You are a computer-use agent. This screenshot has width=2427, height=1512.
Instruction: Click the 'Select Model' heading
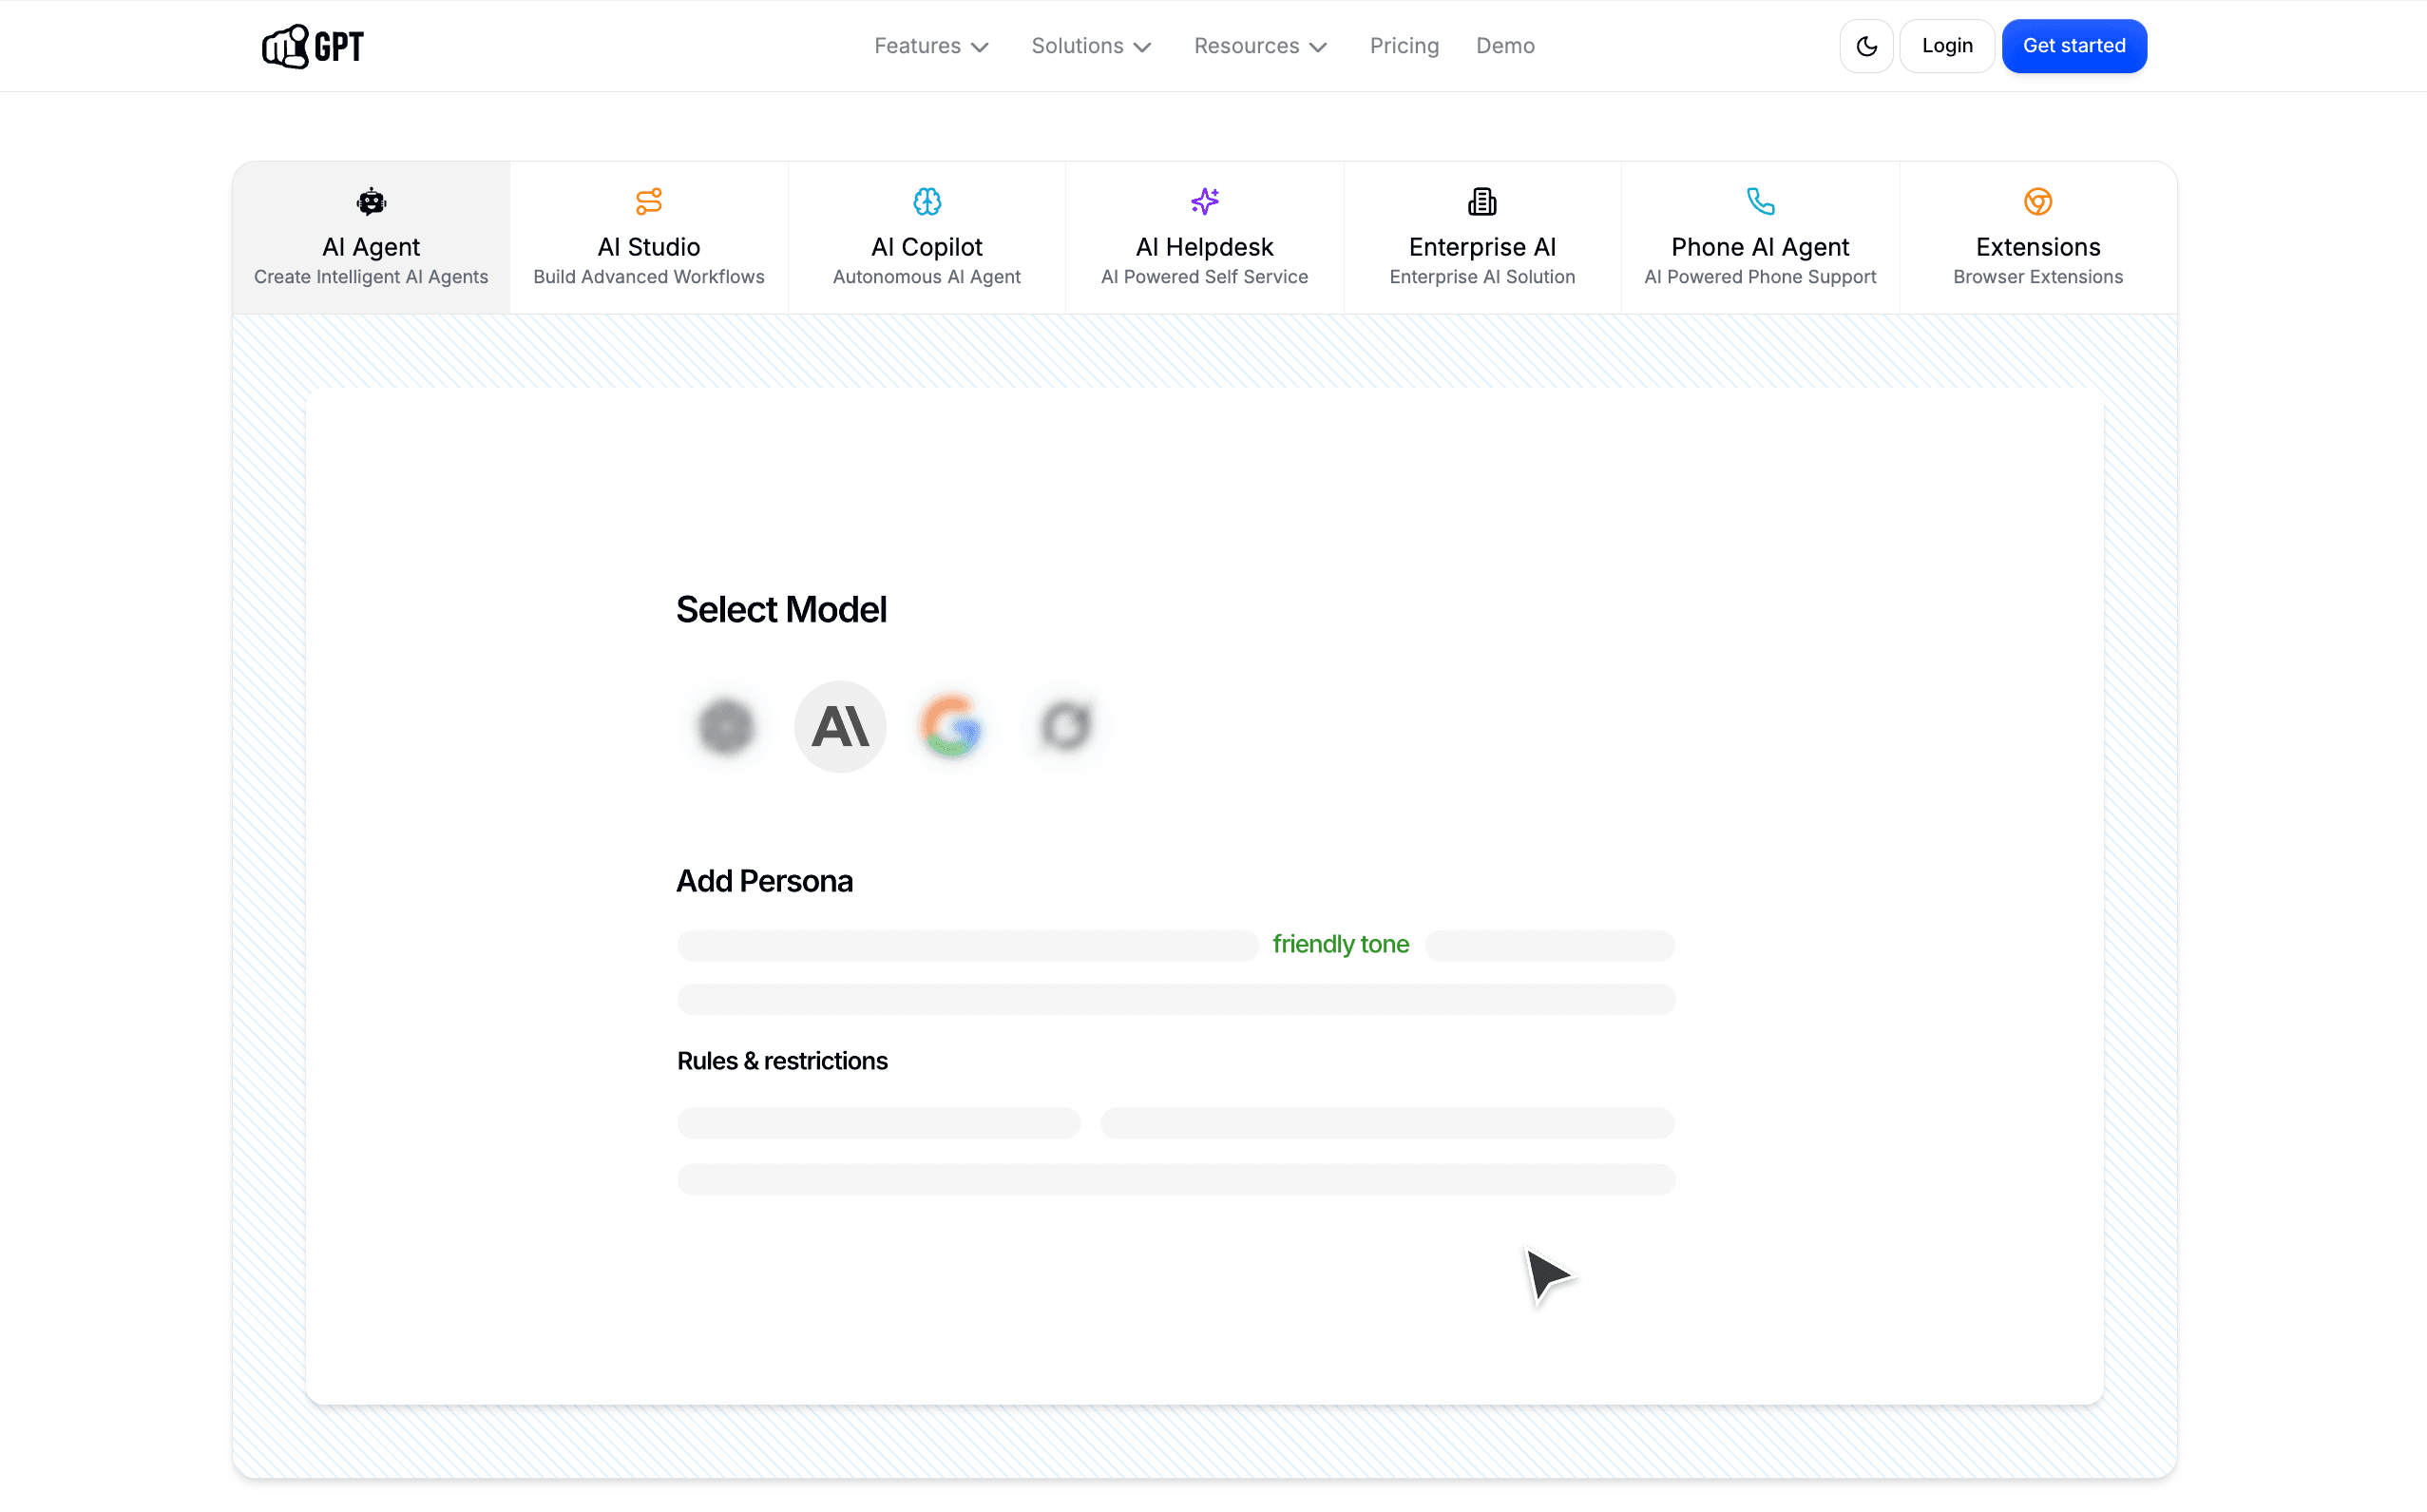coord(781,610)
